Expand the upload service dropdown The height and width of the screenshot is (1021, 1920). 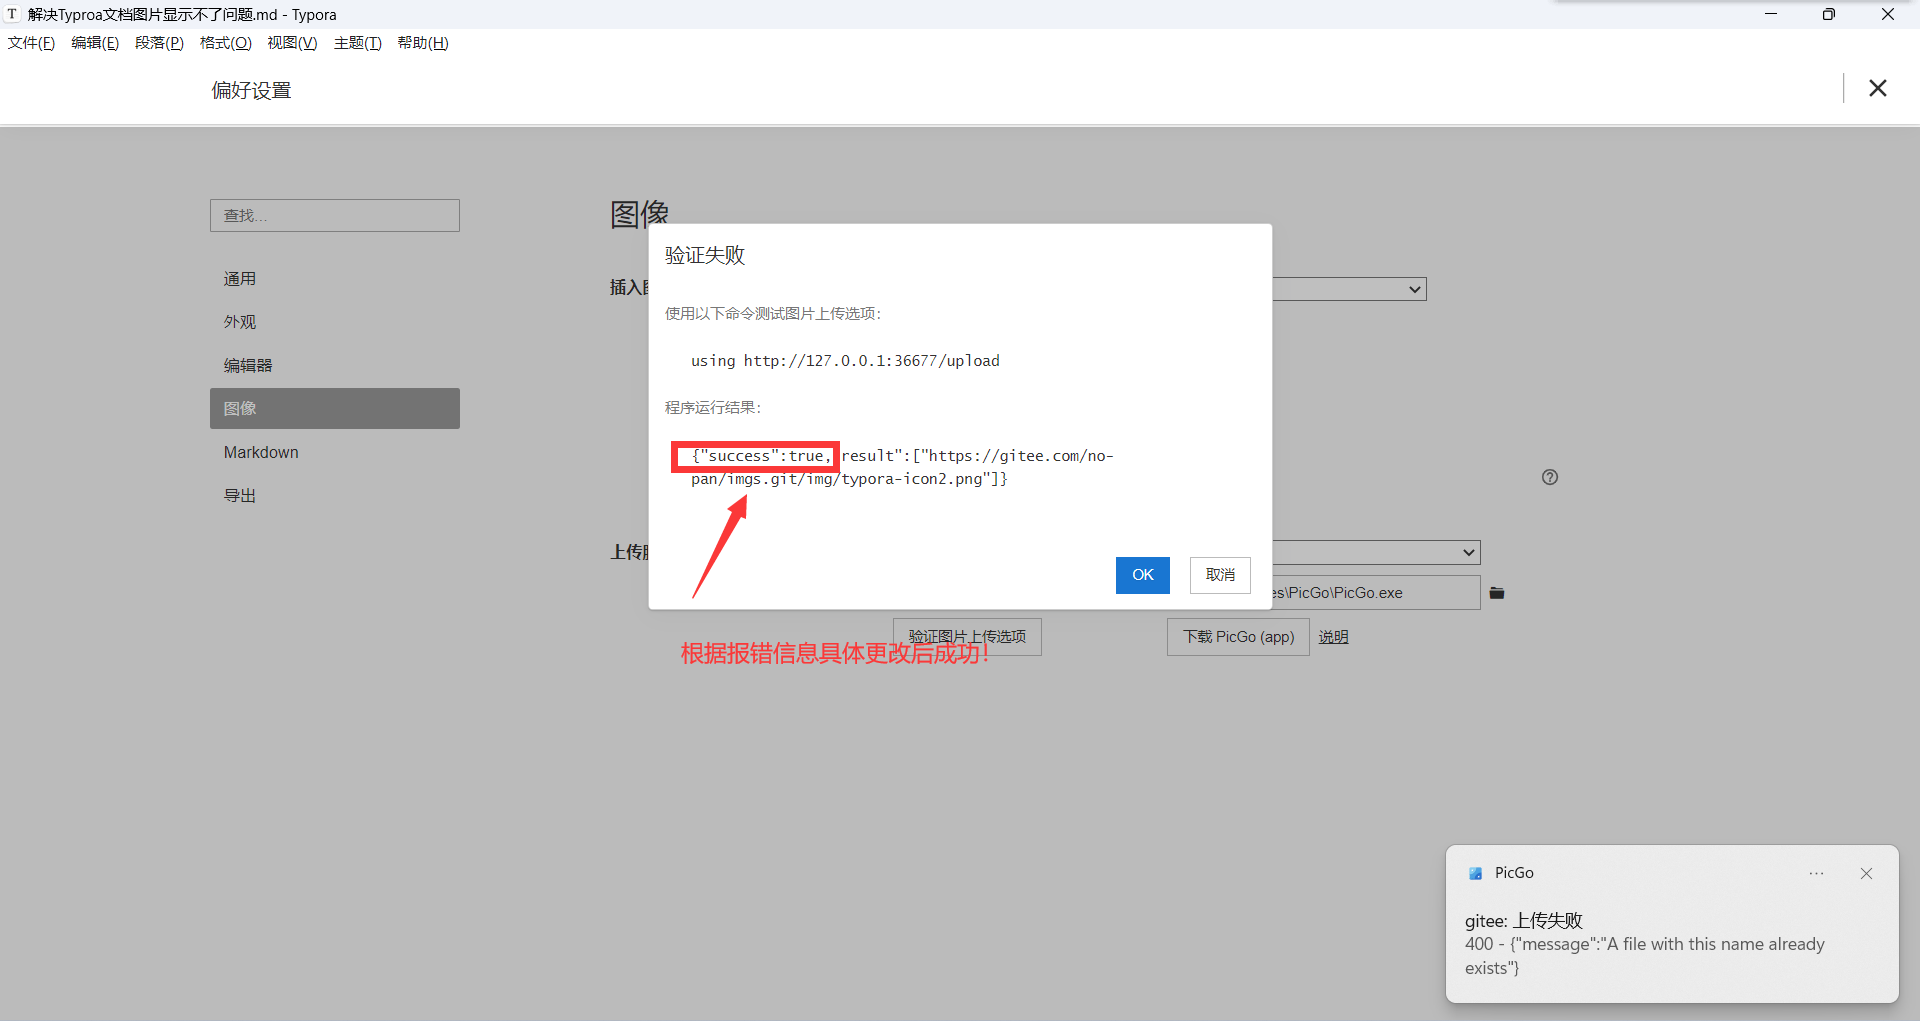1376,552
